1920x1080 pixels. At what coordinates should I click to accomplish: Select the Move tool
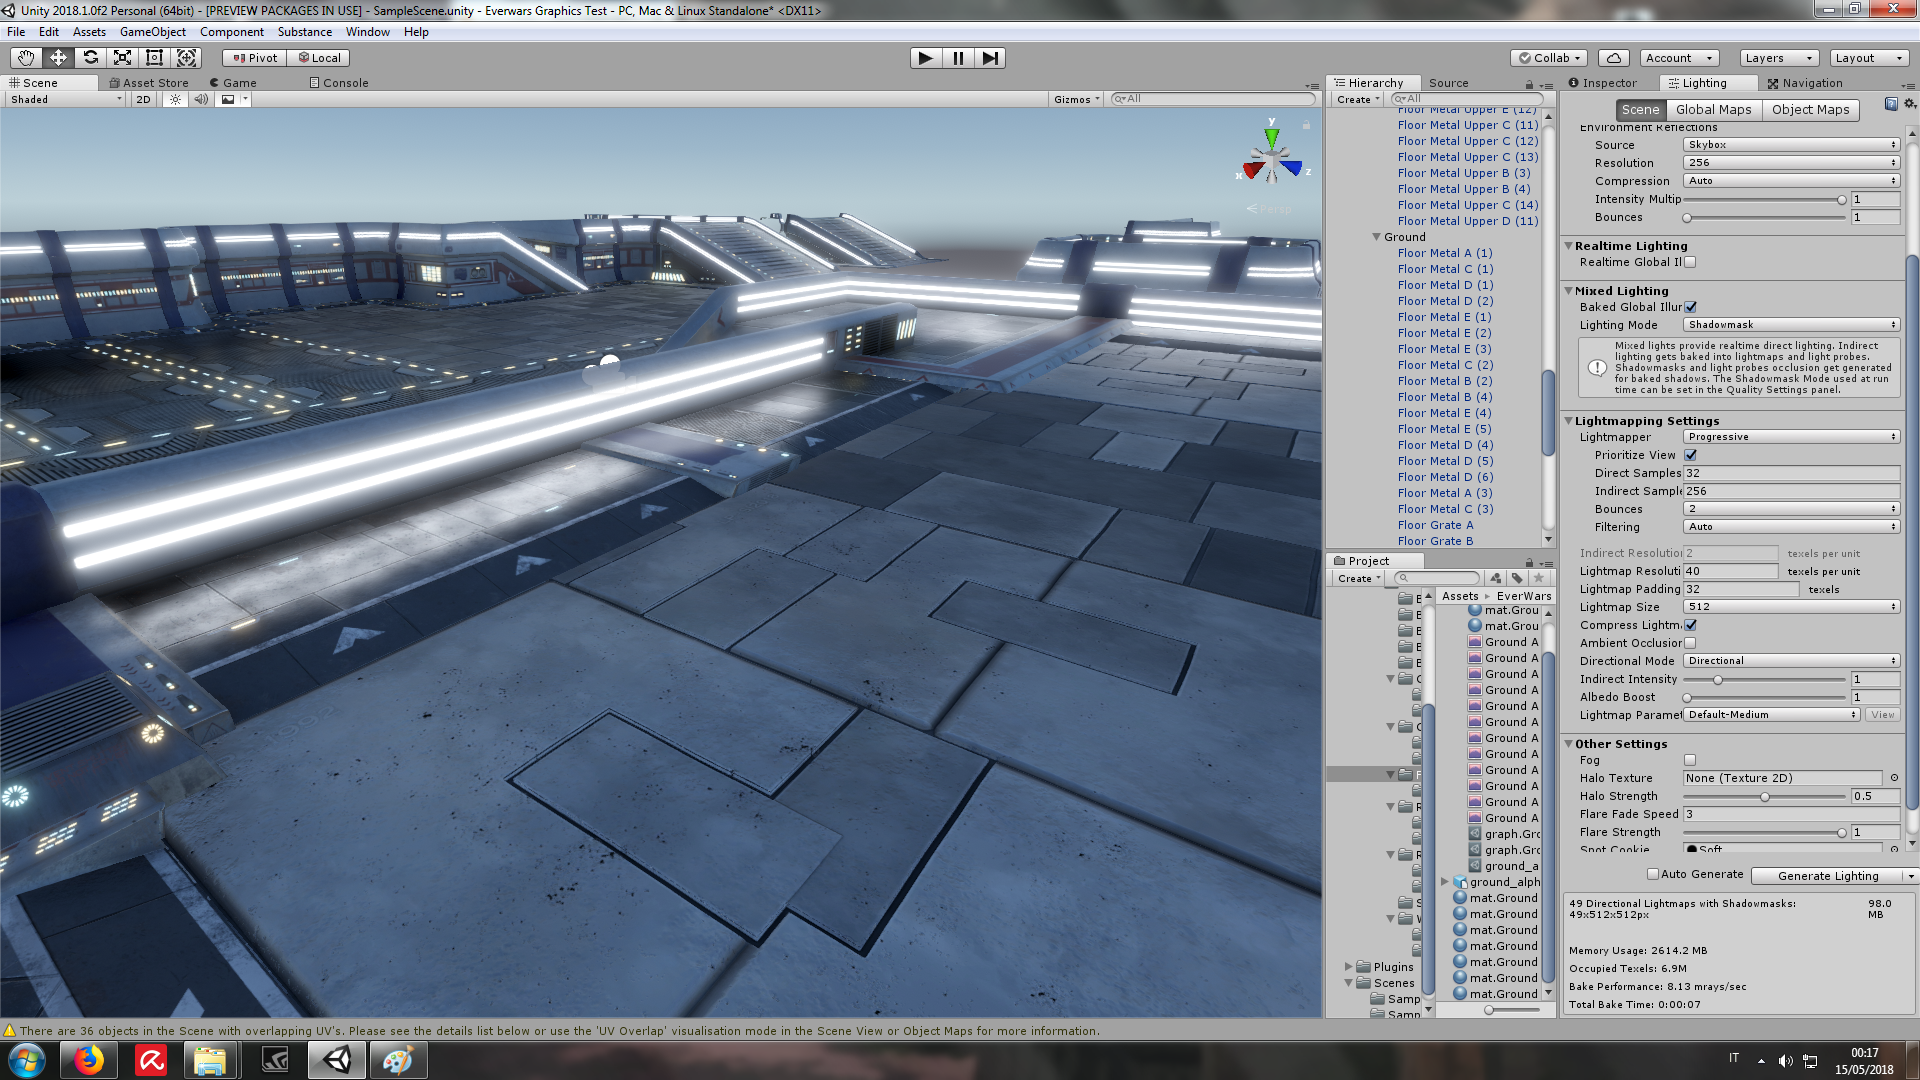click(x=58, y=58)
